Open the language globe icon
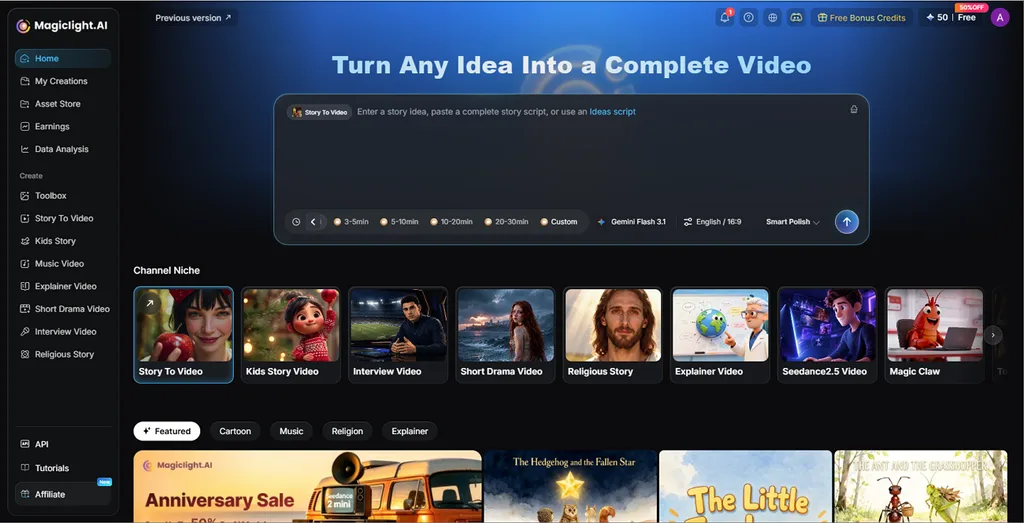The image size is (1024, 523). [773, 18]
